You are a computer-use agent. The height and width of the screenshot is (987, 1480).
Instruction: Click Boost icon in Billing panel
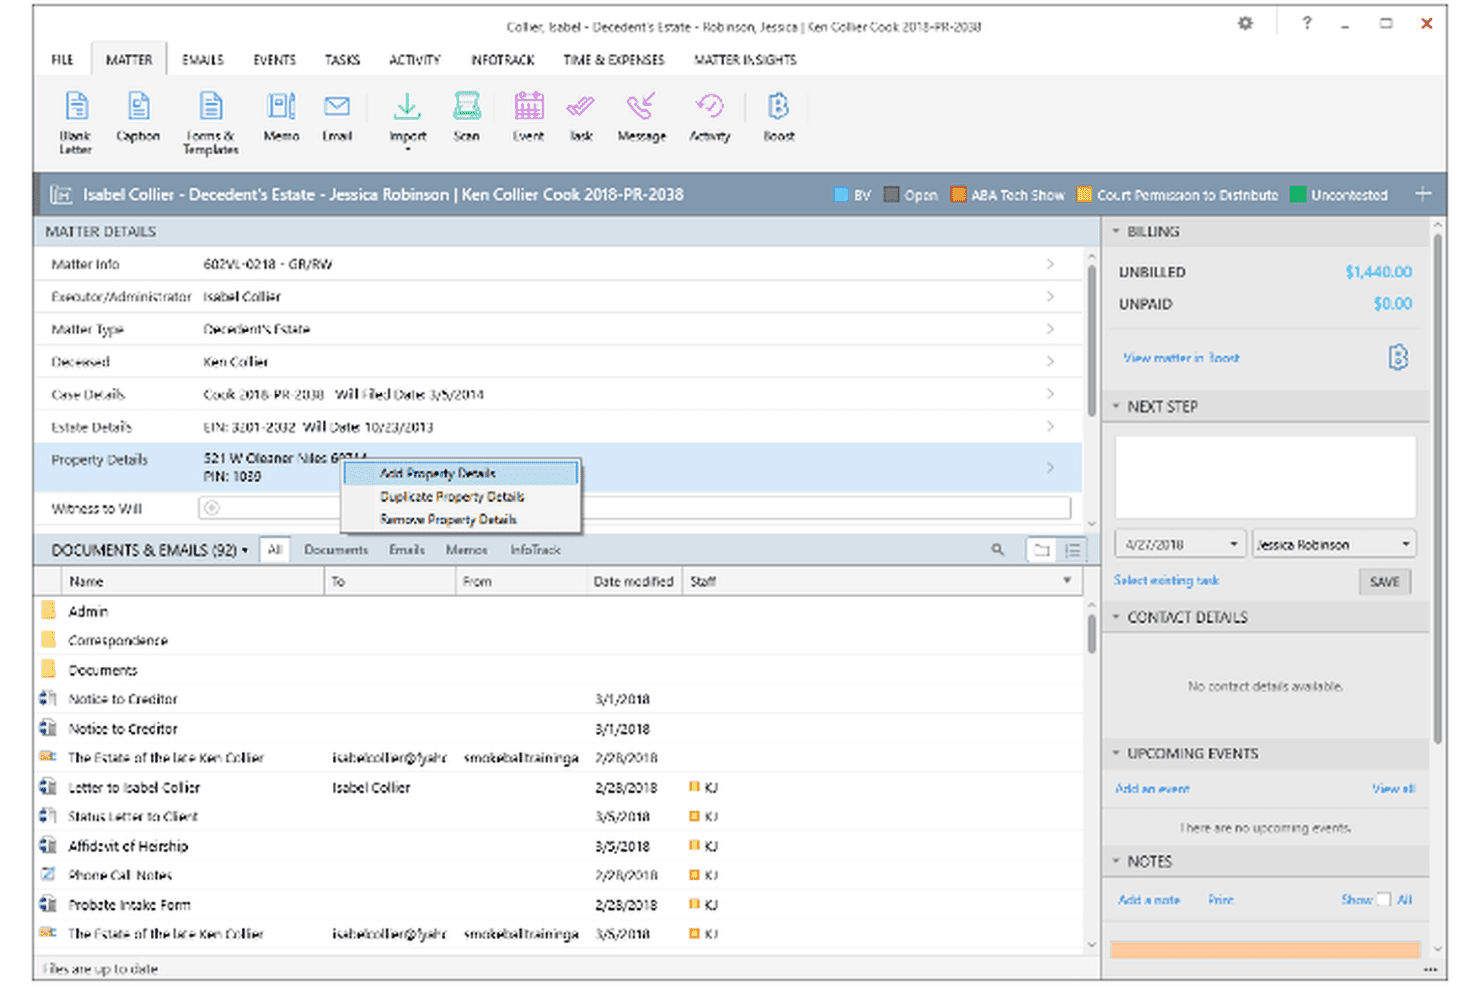[1398, 357]
